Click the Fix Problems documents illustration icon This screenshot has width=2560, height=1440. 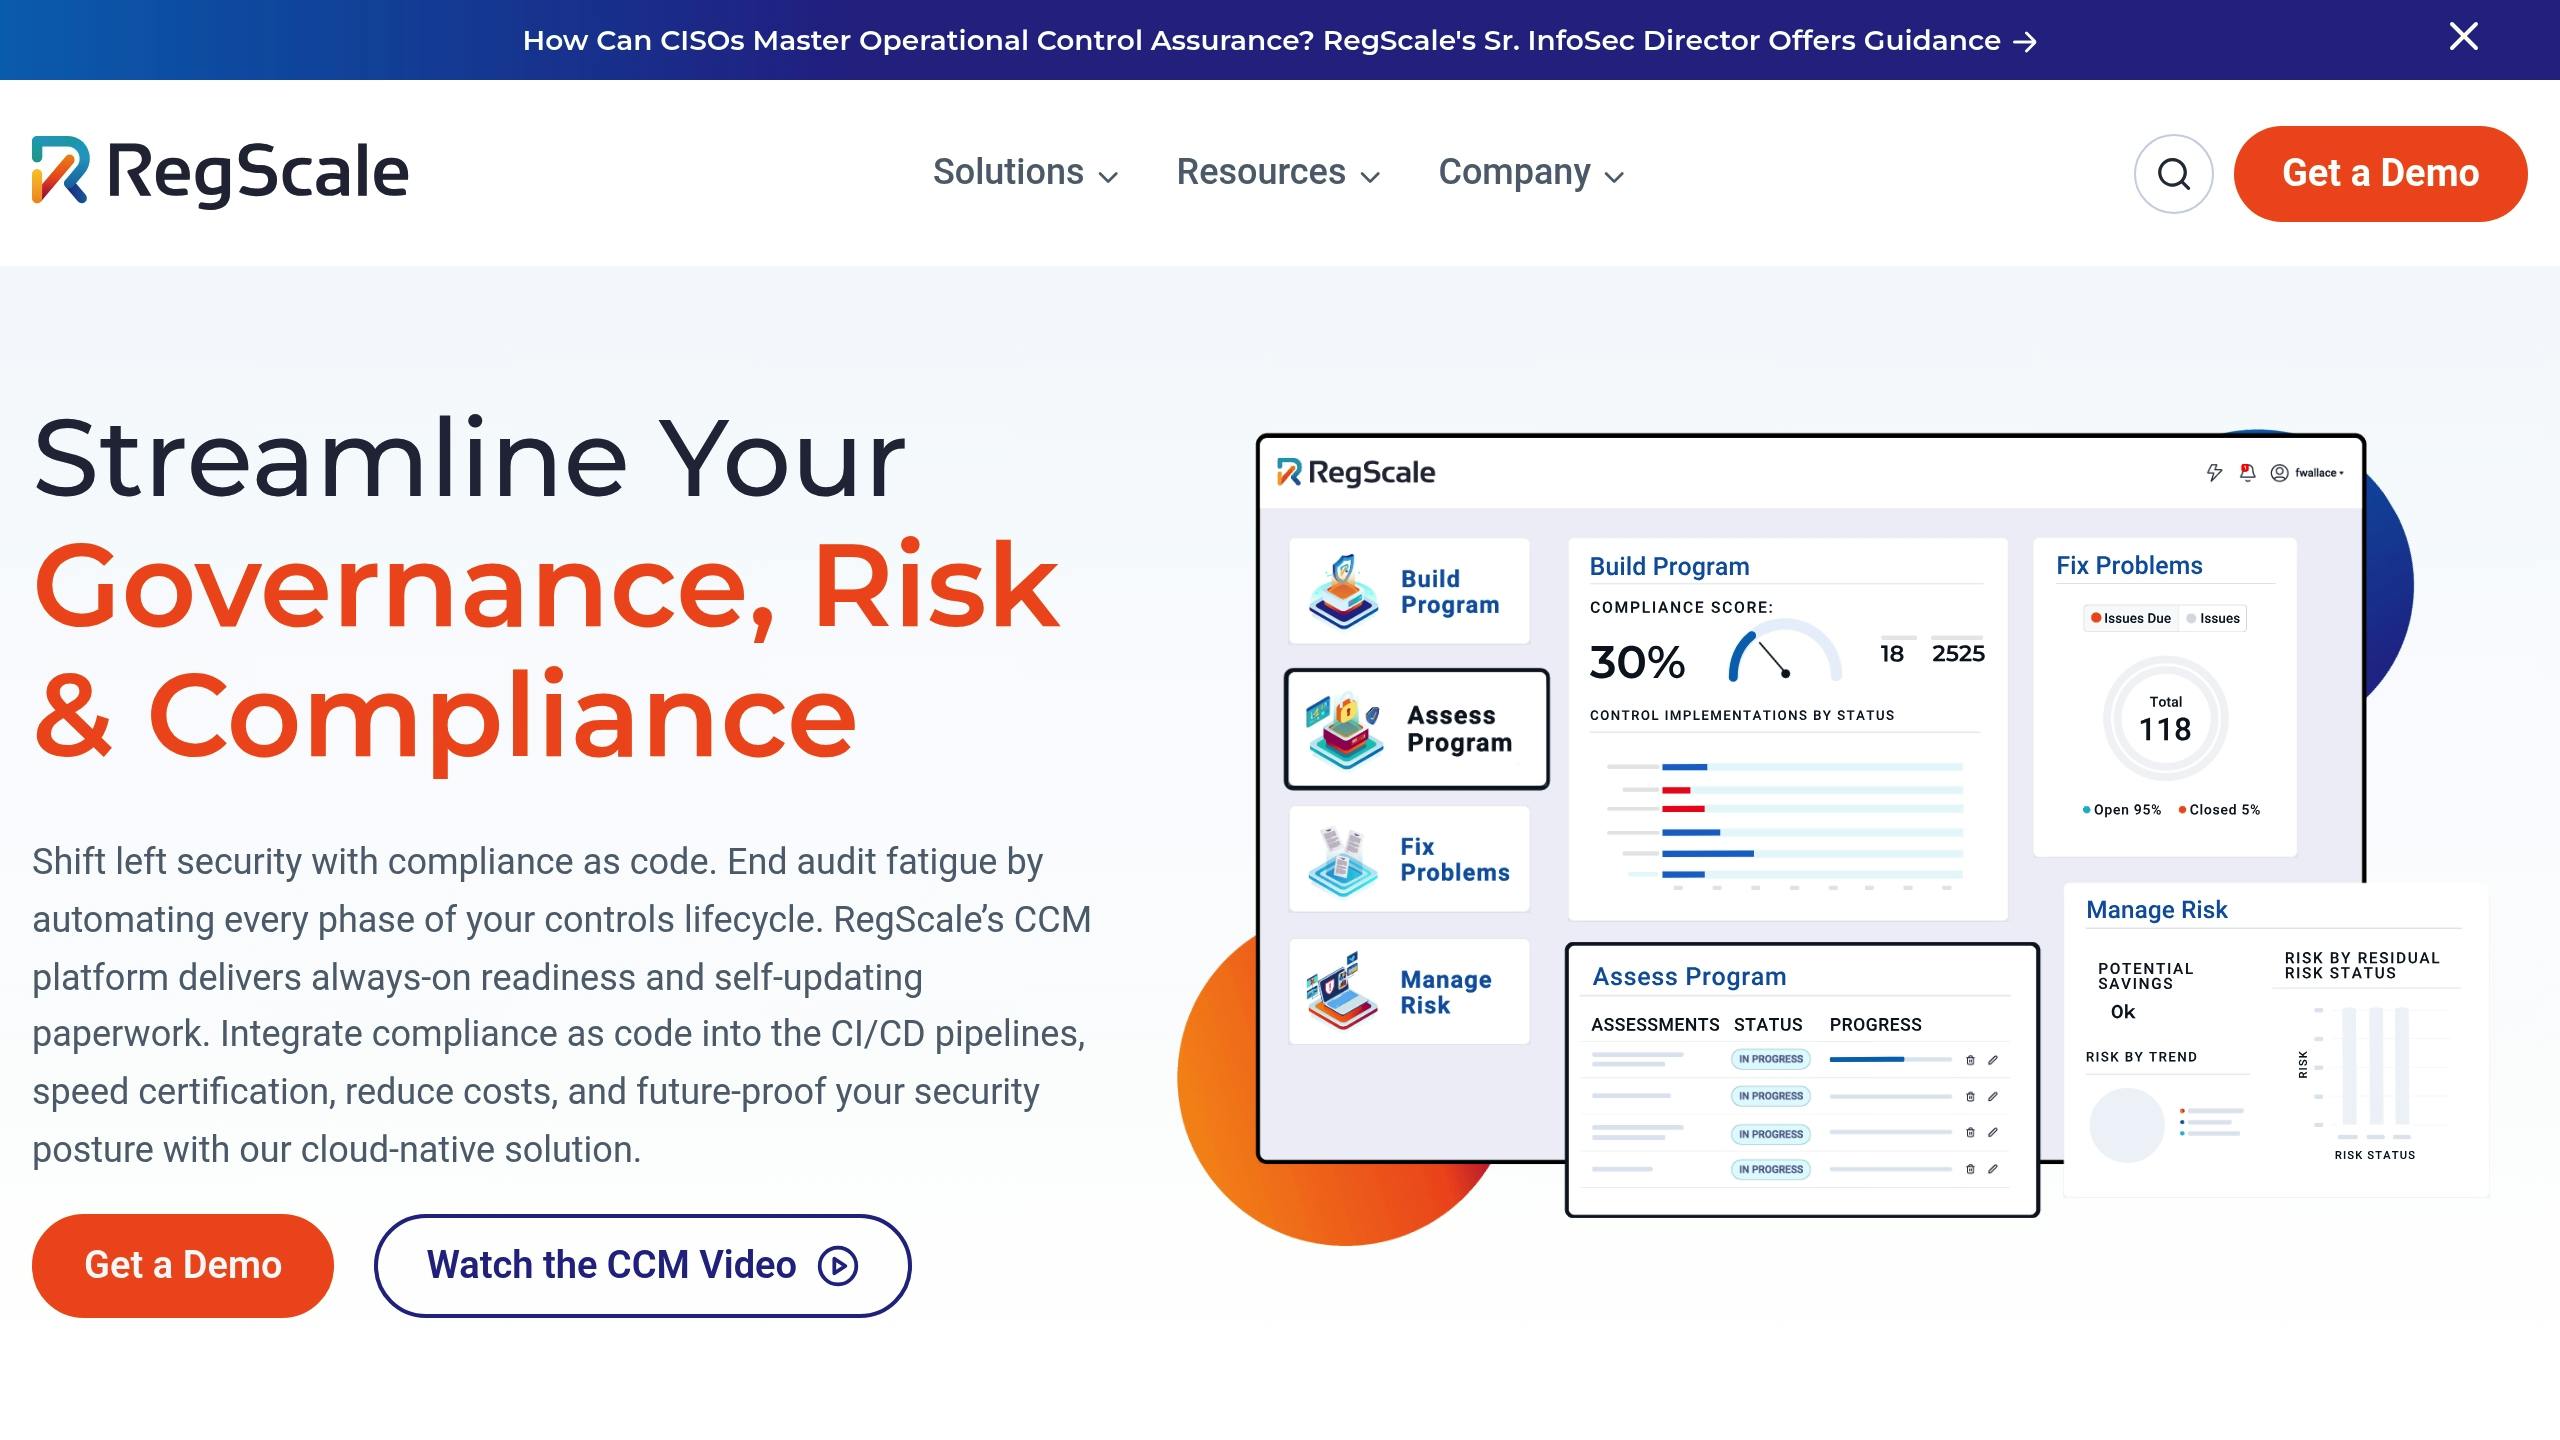pyautogui.click(x=1342, y=861)
